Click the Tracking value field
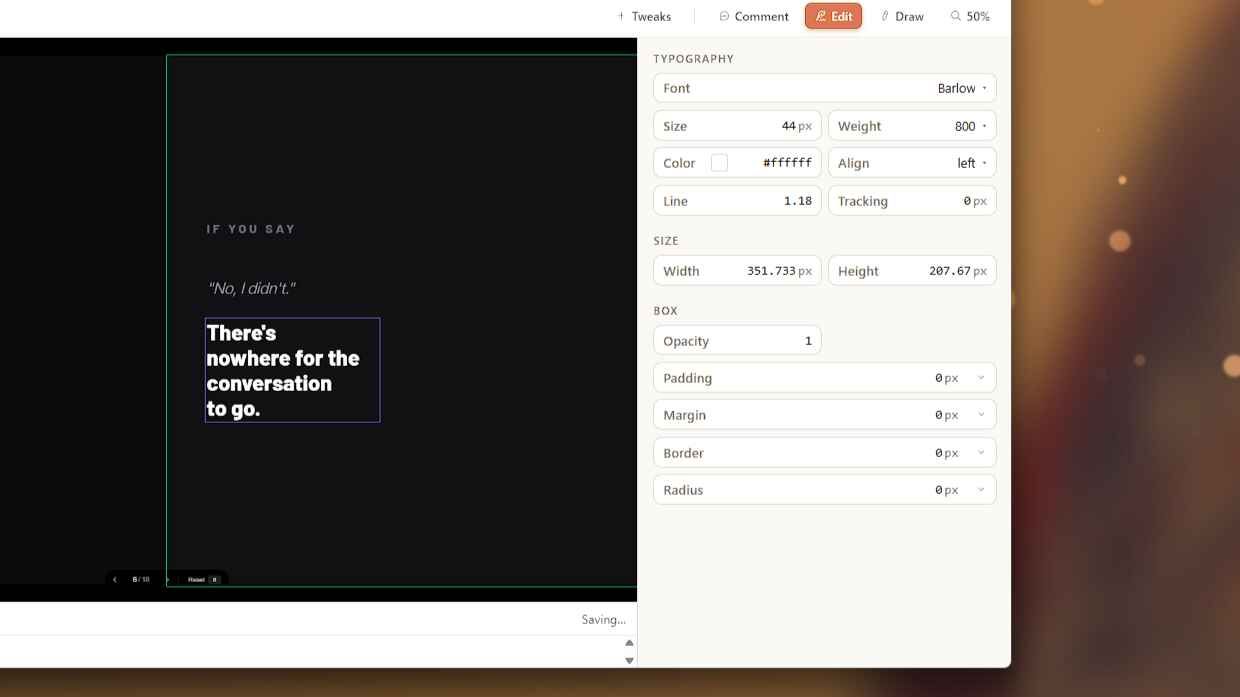Image resolution: width=1240 pixels, height=697 pixels. 912,201
